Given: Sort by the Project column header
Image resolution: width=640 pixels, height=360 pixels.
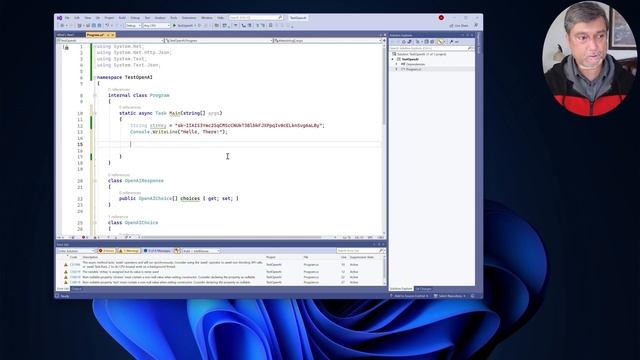Looking at the screenshot, I should tap(271, 258).
